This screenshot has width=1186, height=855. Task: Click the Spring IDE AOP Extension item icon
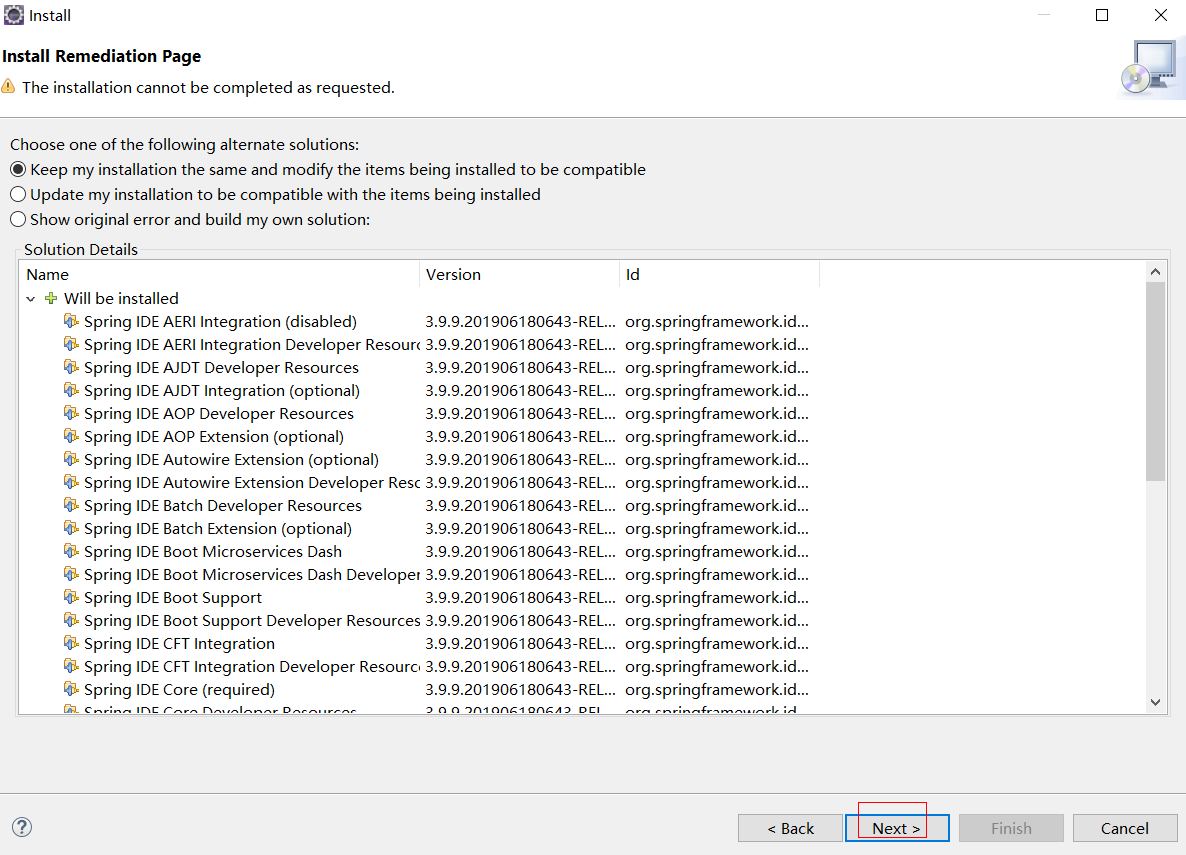(x=71, y=436)
